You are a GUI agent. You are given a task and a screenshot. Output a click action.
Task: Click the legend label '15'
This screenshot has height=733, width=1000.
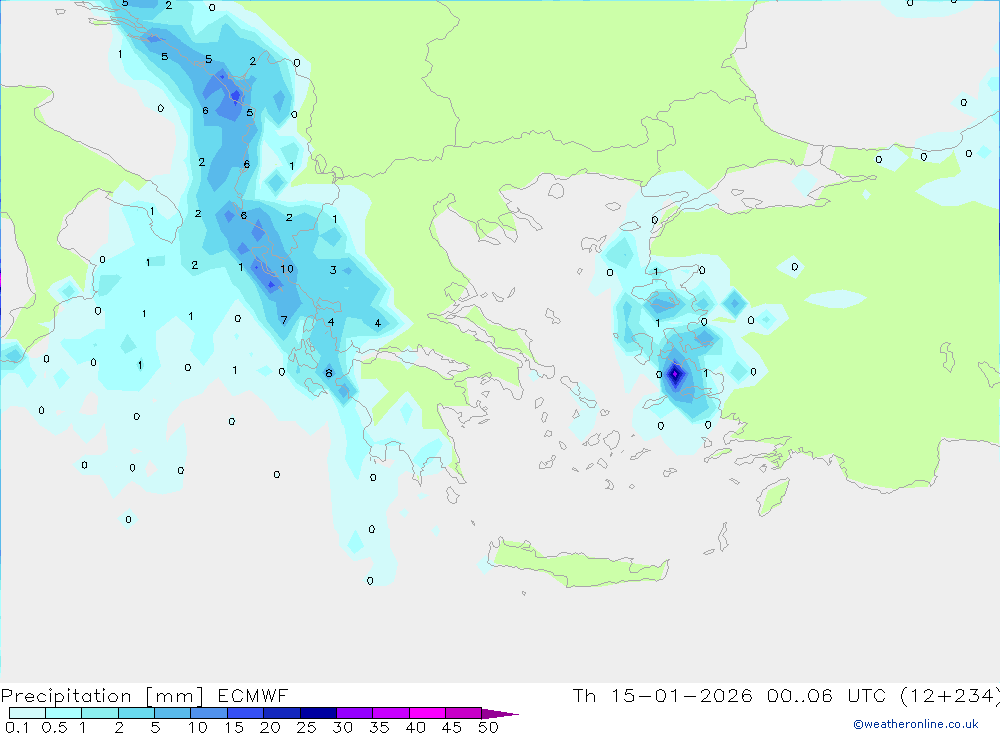tap(234, 727)
